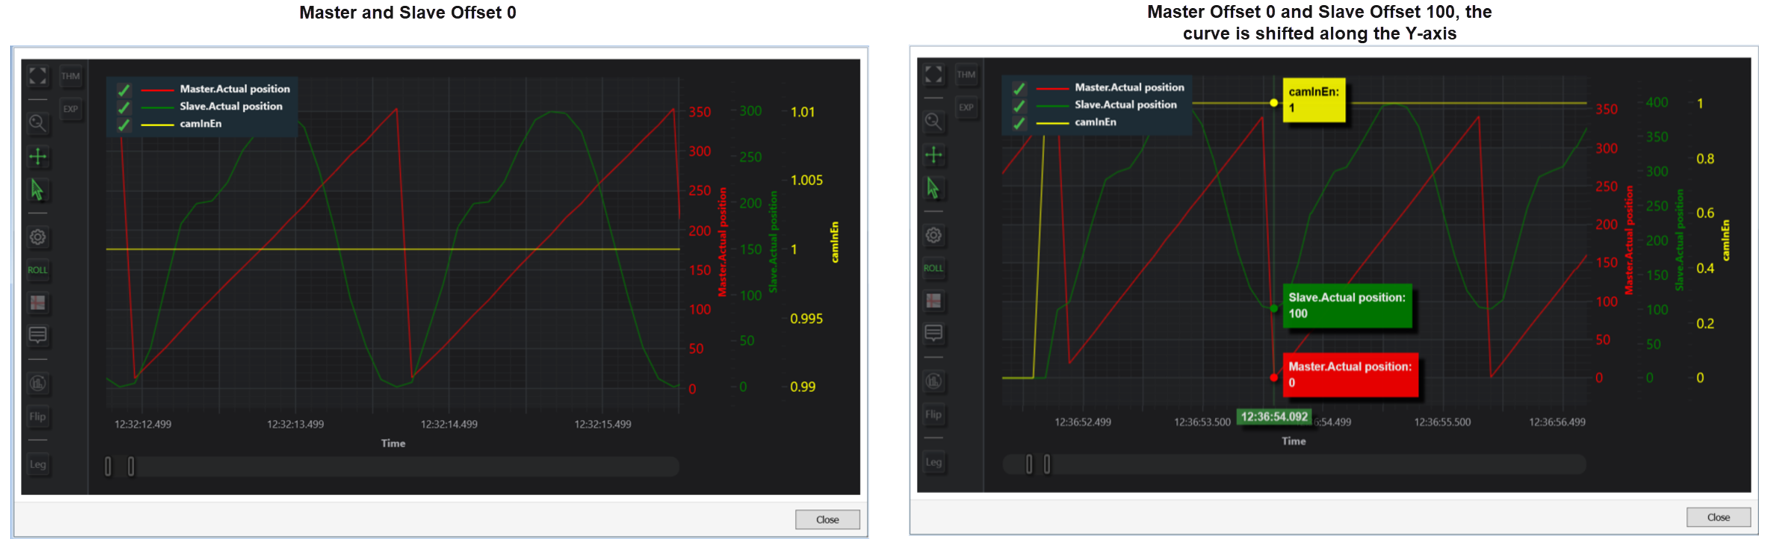The height and width of the screenshot is (542, 1765).
Task: Activate pan crosshair tool in left chart
Action: click(38, 157)
